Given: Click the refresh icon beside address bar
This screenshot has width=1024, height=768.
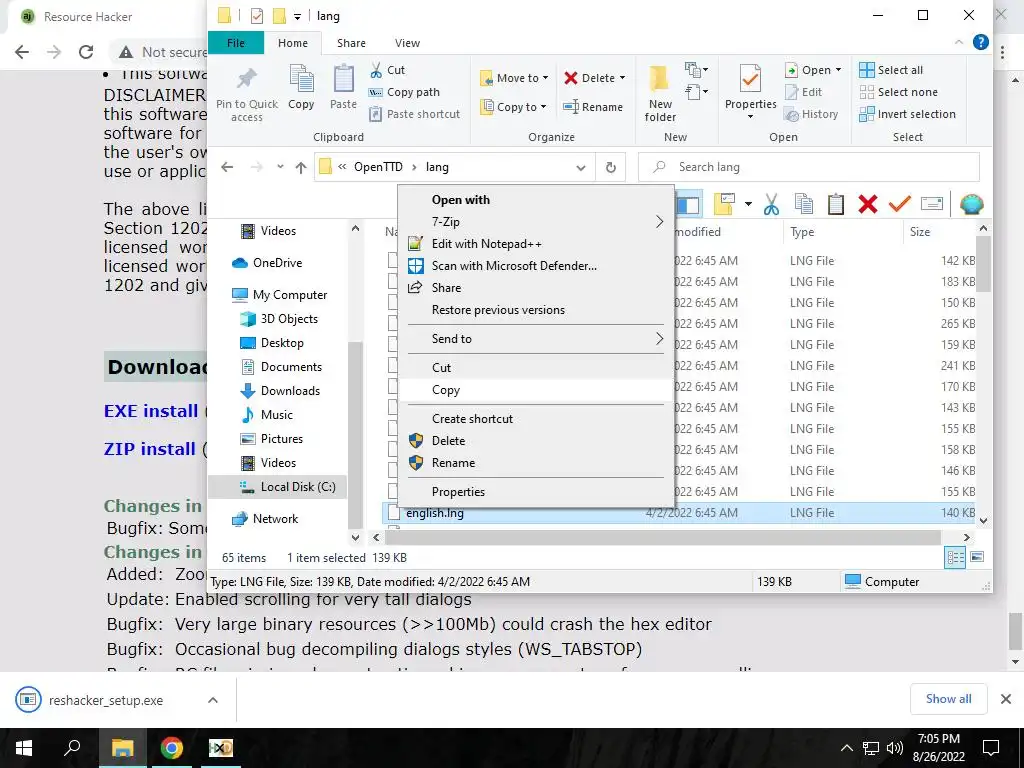Looking at the screenshot, I should point(611,167).
